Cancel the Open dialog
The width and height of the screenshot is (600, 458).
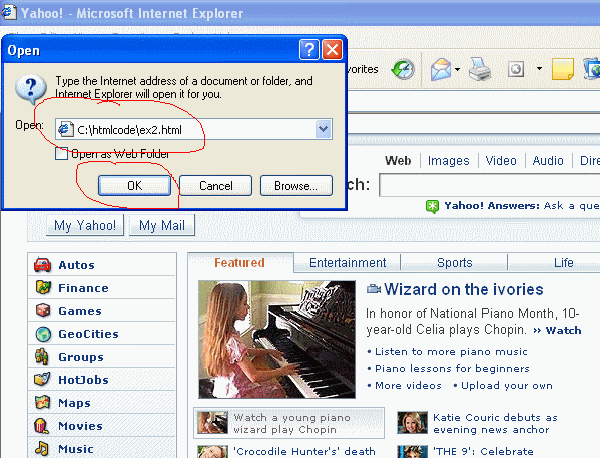point(215,186)
